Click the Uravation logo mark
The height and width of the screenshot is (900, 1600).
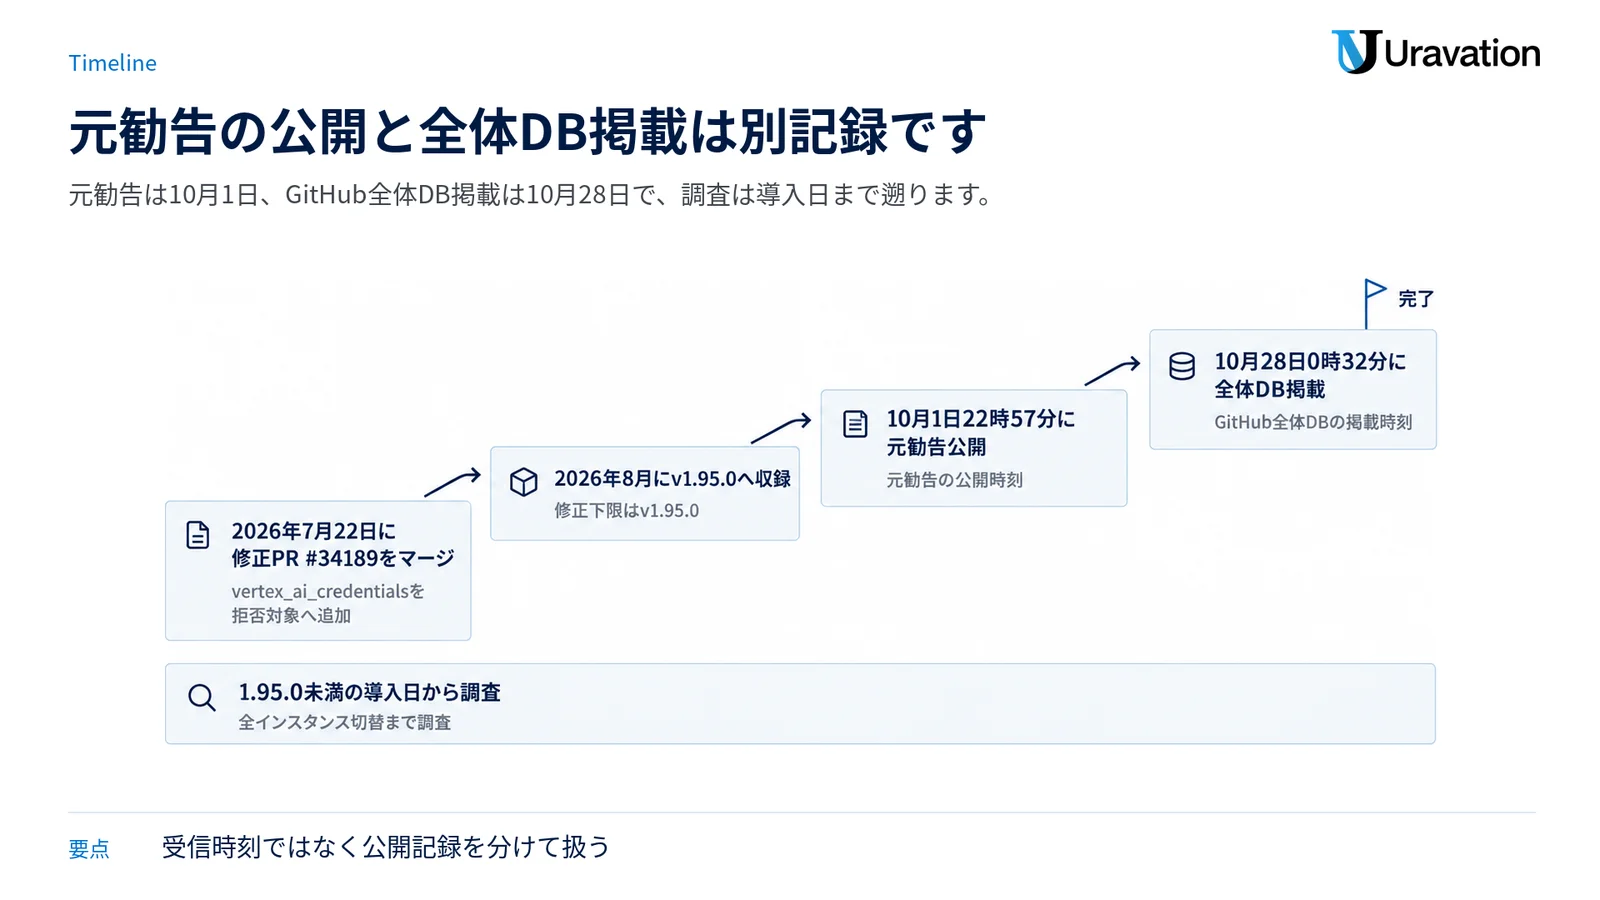click(1356, 52)
